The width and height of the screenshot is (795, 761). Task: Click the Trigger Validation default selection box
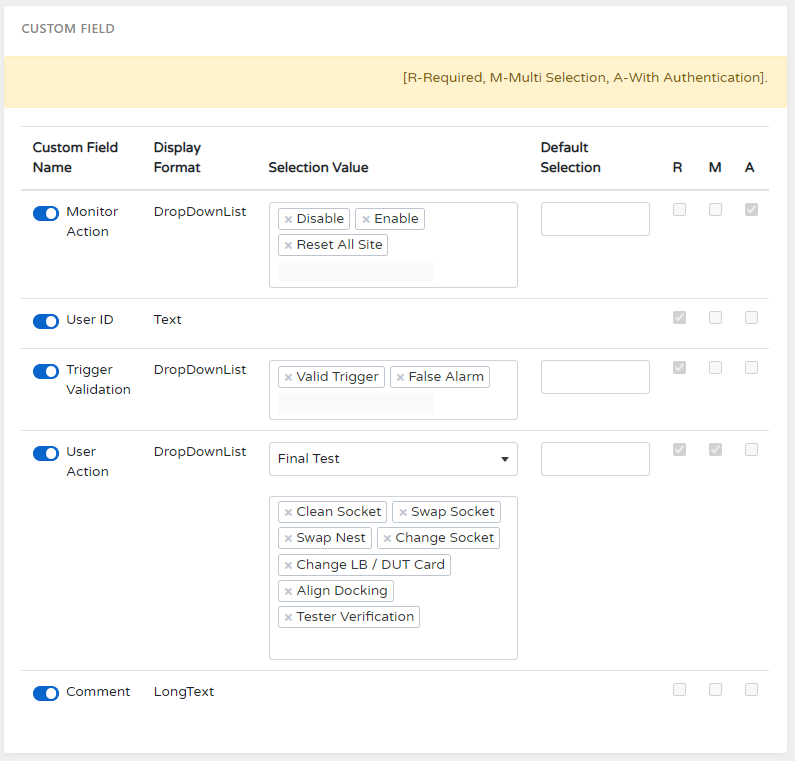[x=595, y=377]
